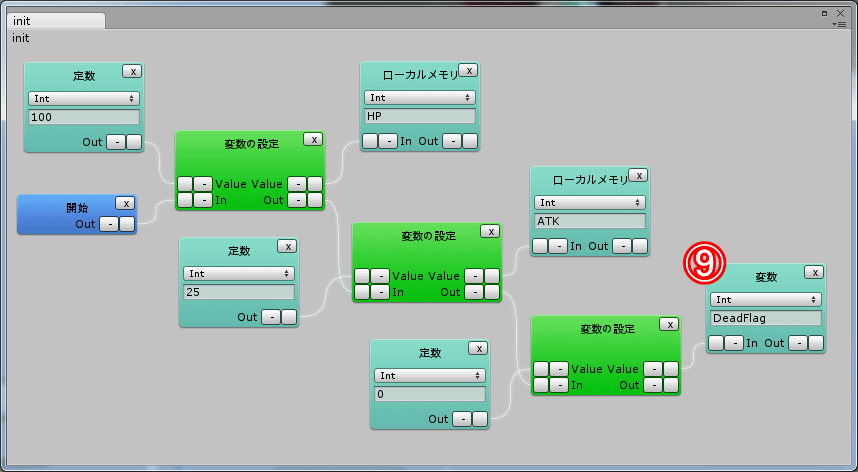Viewport: 858px width, 472px height.
Task: Click the blank Out port on the DeadFlag node
Action: [x=816, y=343]
